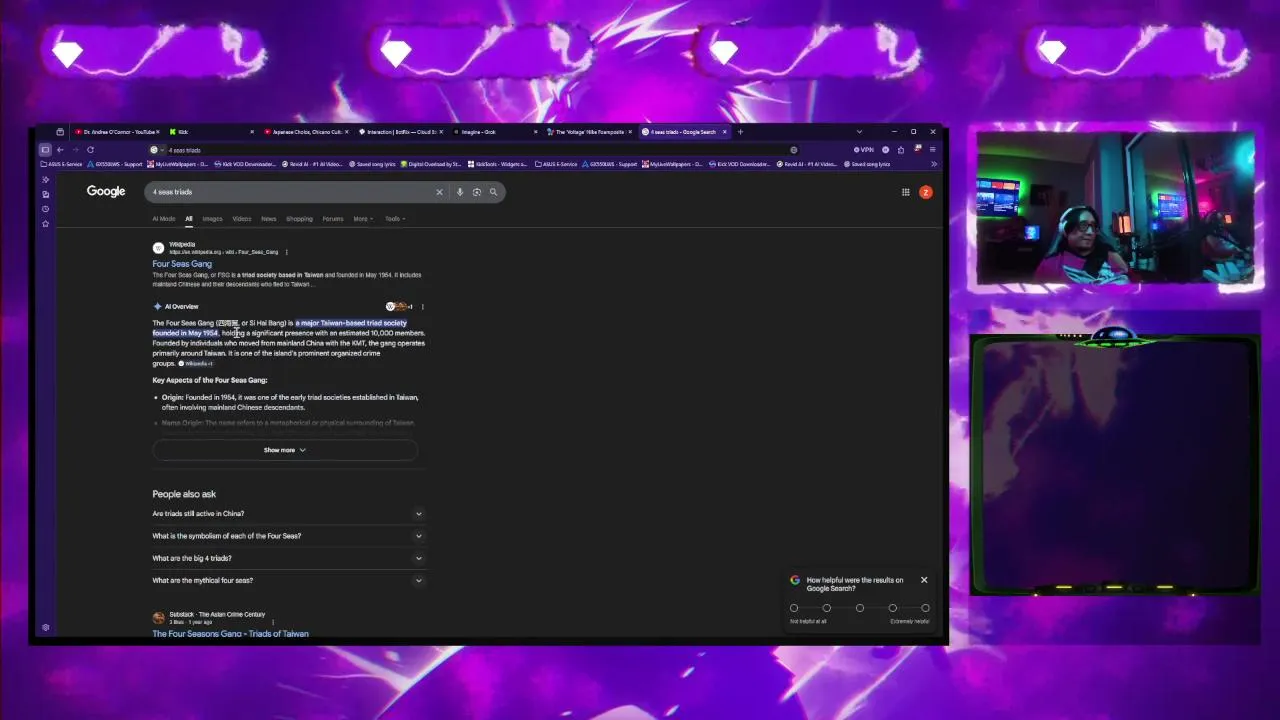Open the browser main menu icon
Screen dimensions: 1280x720
933,150
